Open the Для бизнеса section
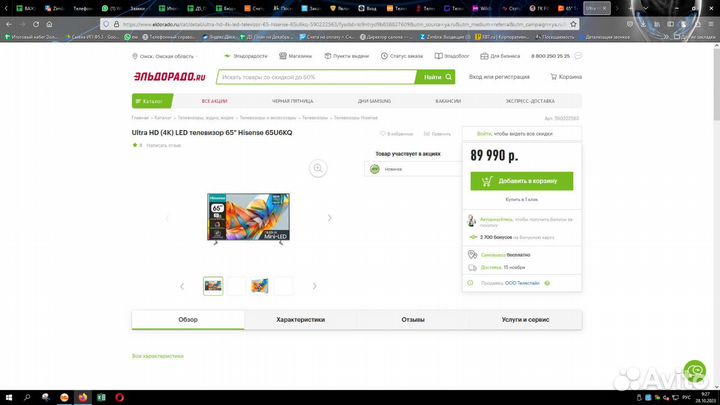Image resolution: width=720 pixels, height=405 pixels. point(500,56)
